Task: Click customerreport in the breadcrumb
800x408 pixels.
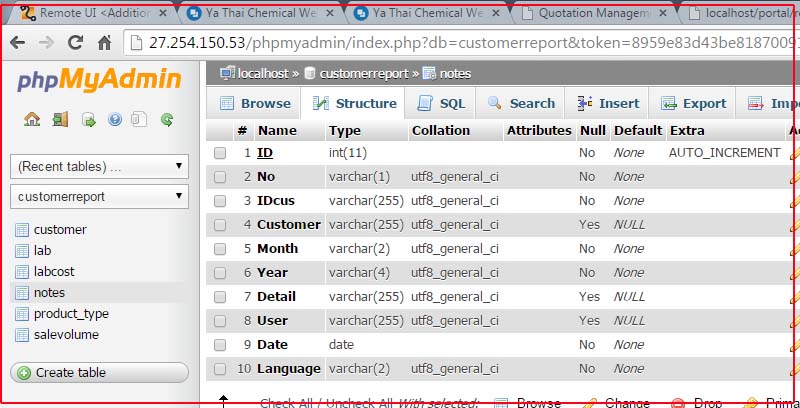Action: [x=364, y=74]
